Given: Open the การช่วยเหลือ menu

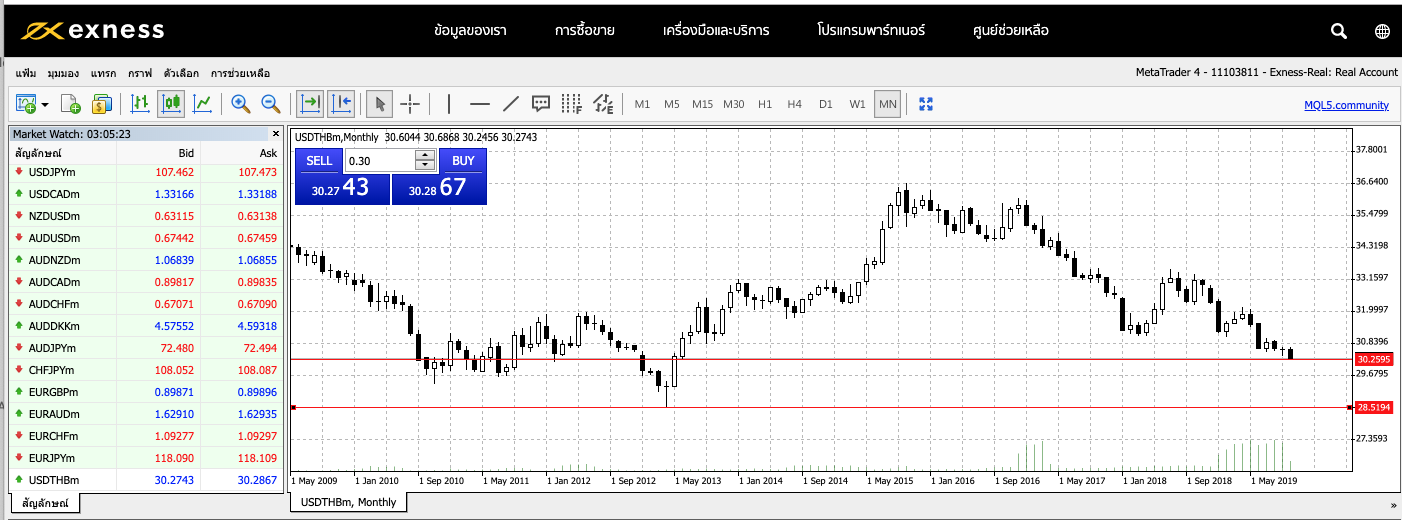Looking at the screenshot, I should point(240,73).
